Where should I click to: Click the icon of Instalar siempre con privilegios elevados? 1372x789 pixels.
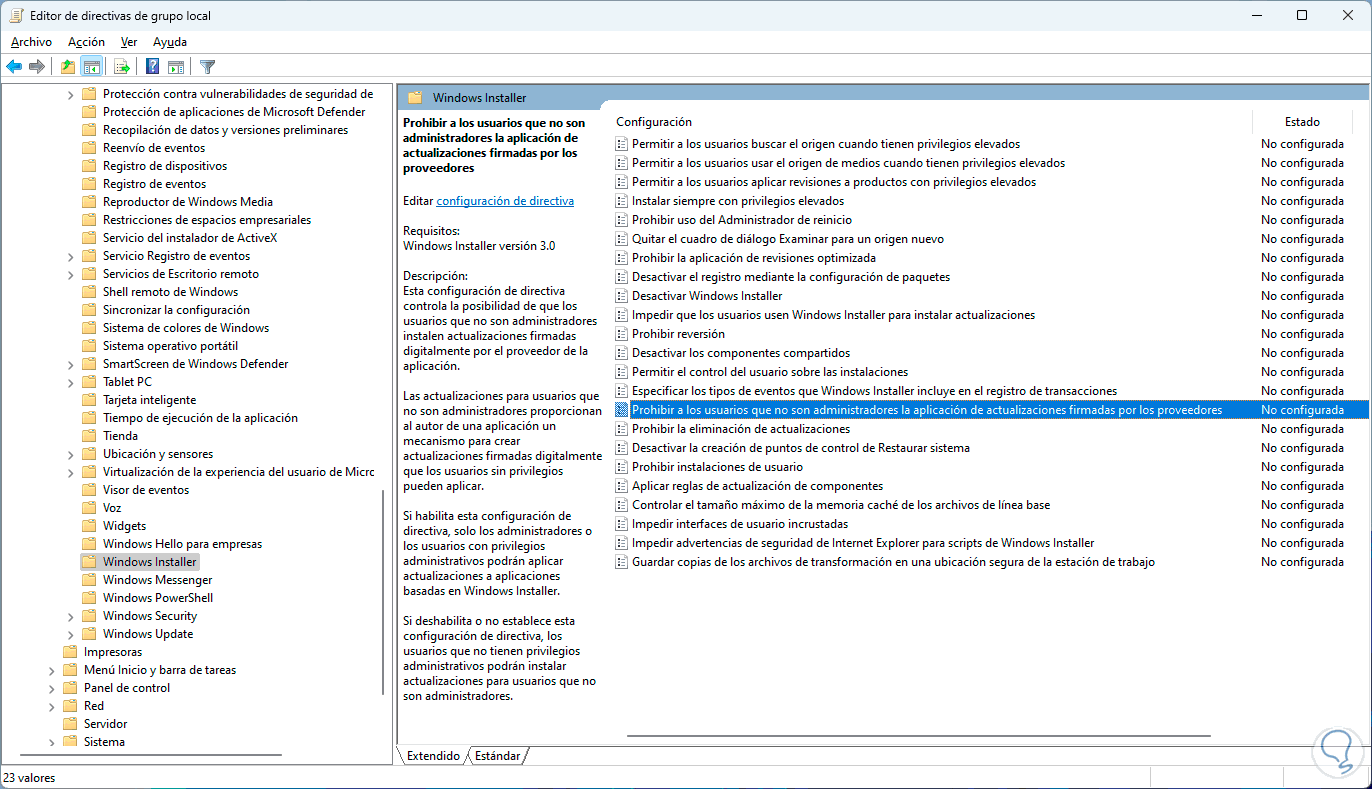tap(621, 201)
